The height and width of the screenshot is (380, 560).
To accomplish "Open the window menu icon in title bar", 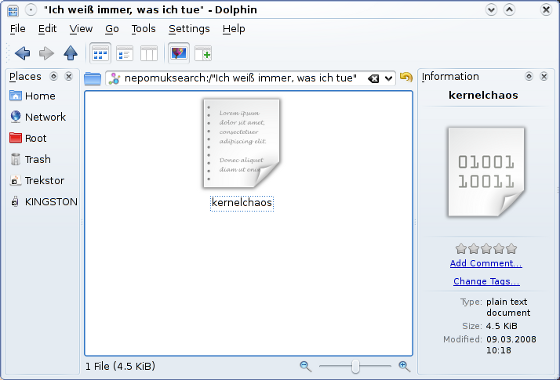I will click(13, 10).
